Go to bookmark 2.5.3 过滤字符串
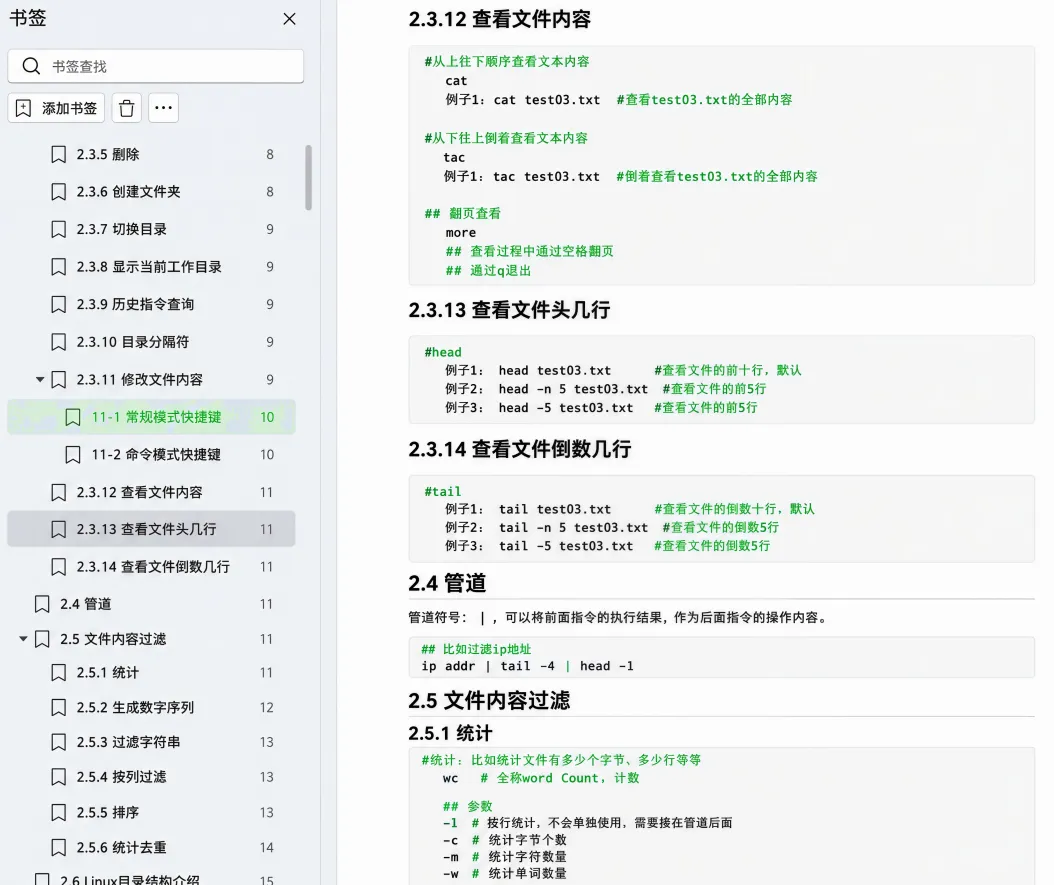 pyautogui.click(x=152, y=743)
